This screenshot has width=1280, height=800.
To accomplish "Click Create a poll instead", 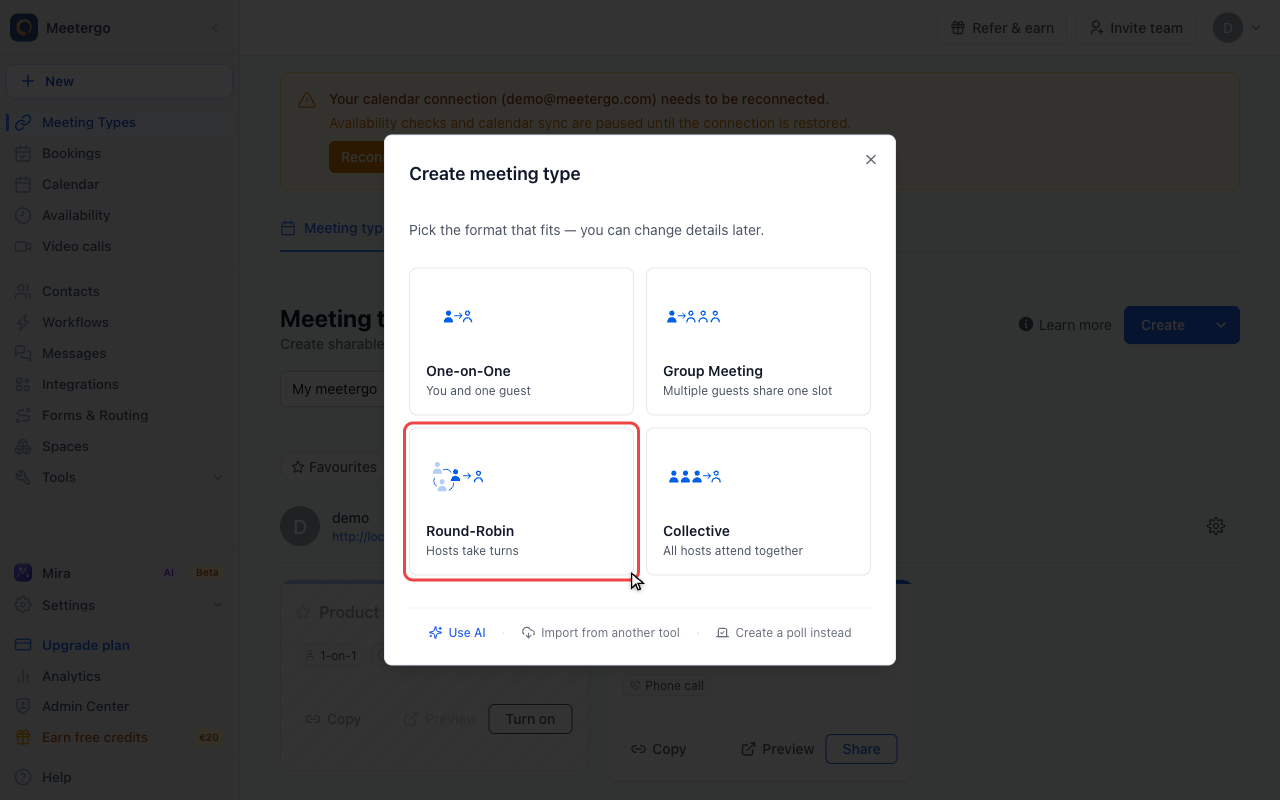I will [x=784, y=633].
